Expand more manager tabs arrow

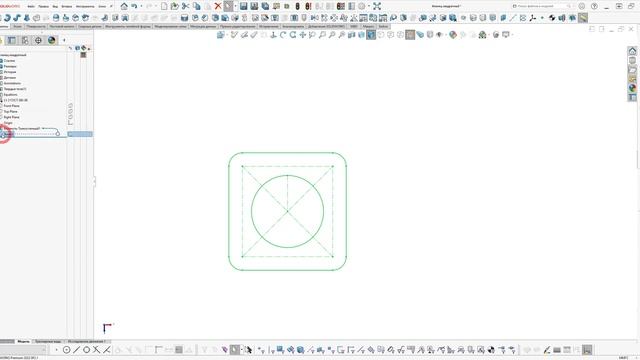tap(64, 40)
